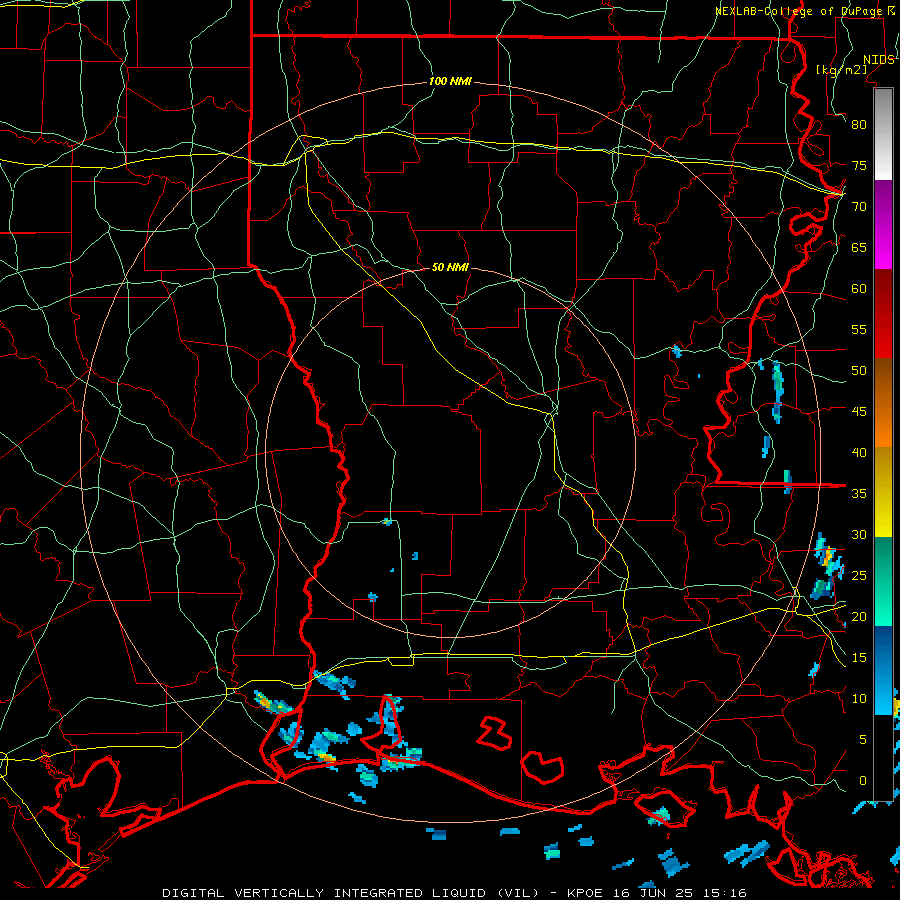This screenshot has height=900, width=900.
Task: Click the 5 value on the color scale
Action: coord(863,740)
